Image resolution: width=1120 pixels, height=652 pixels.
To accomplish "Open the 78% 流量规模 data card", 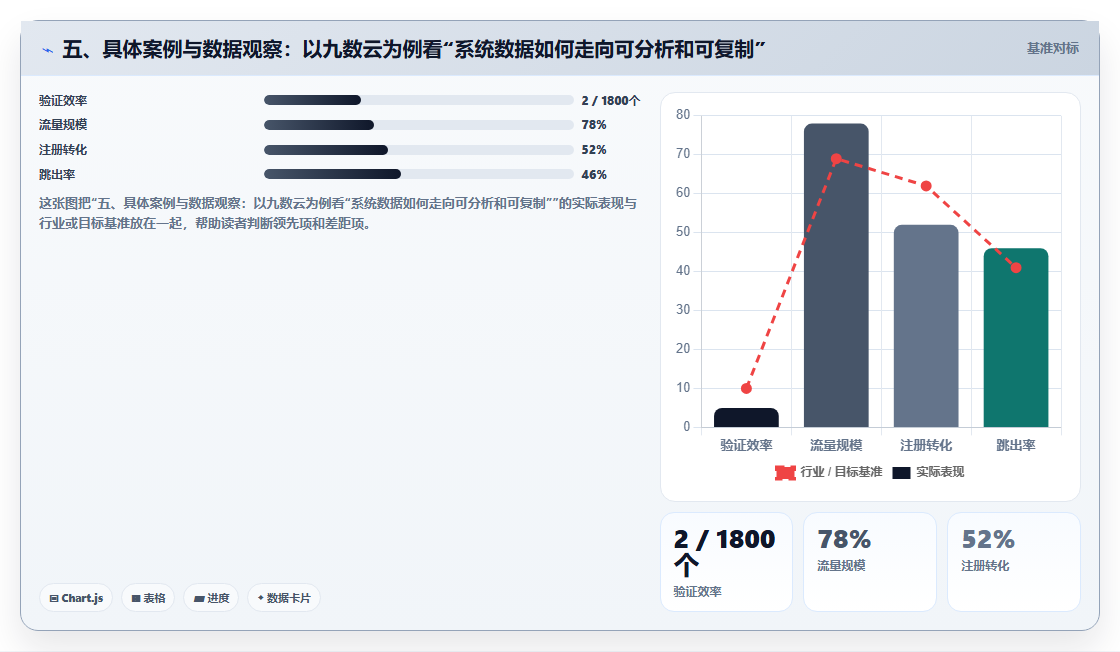I will pos(870,562).
